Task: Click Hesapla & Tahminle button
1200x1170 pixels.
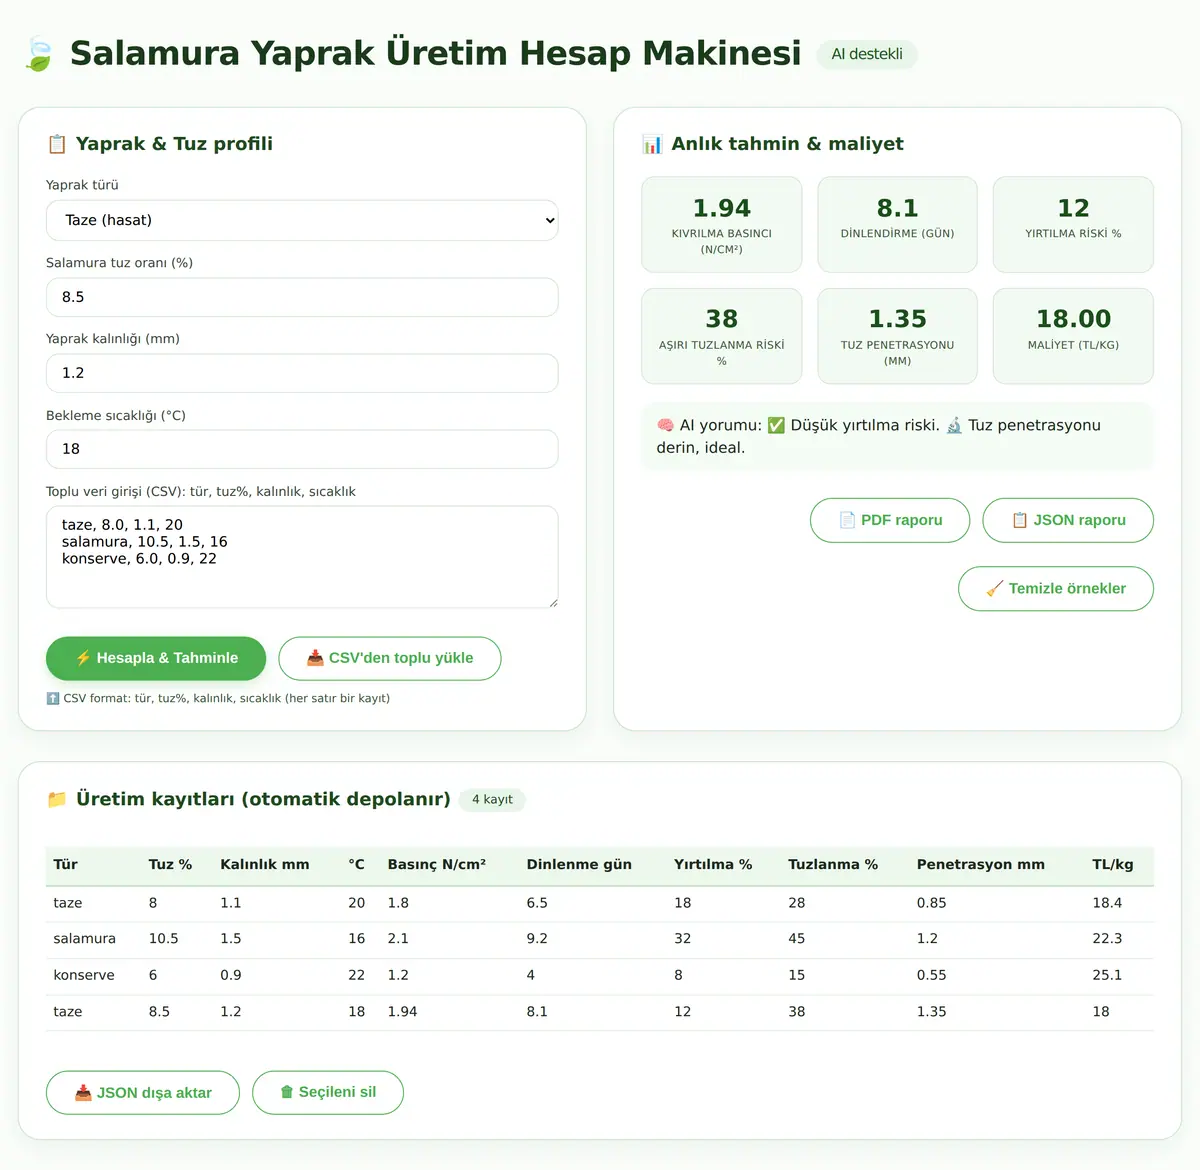Action: click(x=156, y=658)
